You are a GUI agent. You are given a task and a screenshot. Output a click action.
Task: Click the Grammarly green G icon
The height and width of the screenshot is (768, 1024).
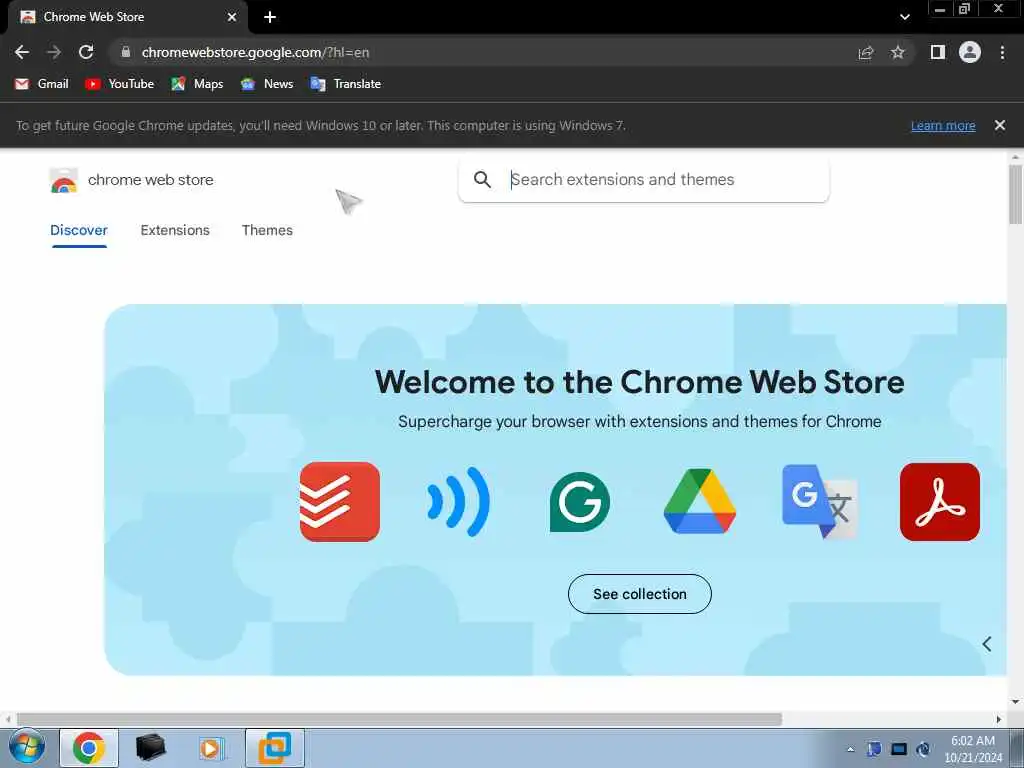tap(580, 502)
